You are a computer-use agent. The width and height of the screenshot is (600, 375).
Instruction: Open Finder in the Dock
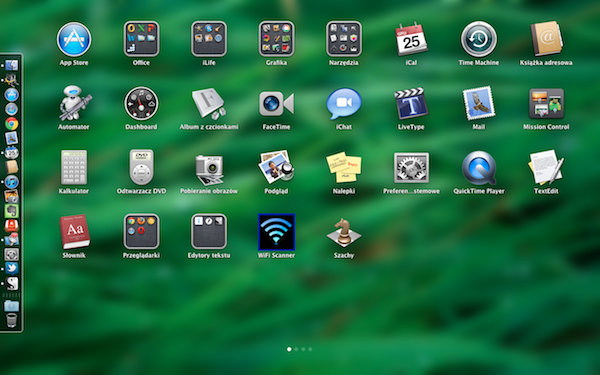[11, 65]
